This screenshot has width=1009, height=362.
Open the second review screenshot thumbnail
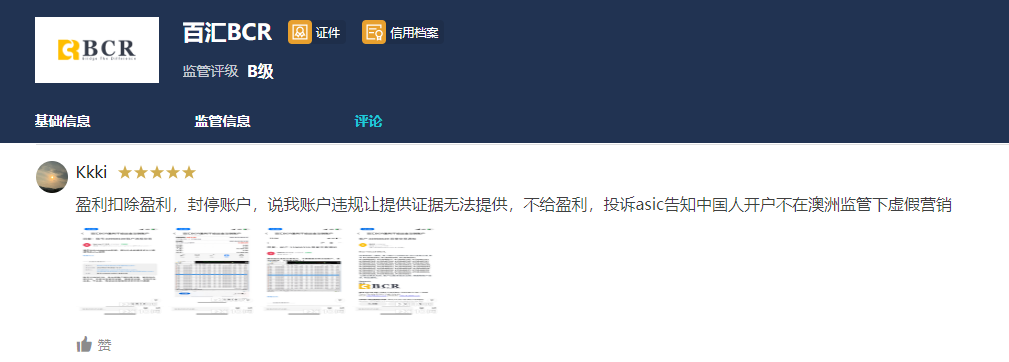(x=211, y=270)
